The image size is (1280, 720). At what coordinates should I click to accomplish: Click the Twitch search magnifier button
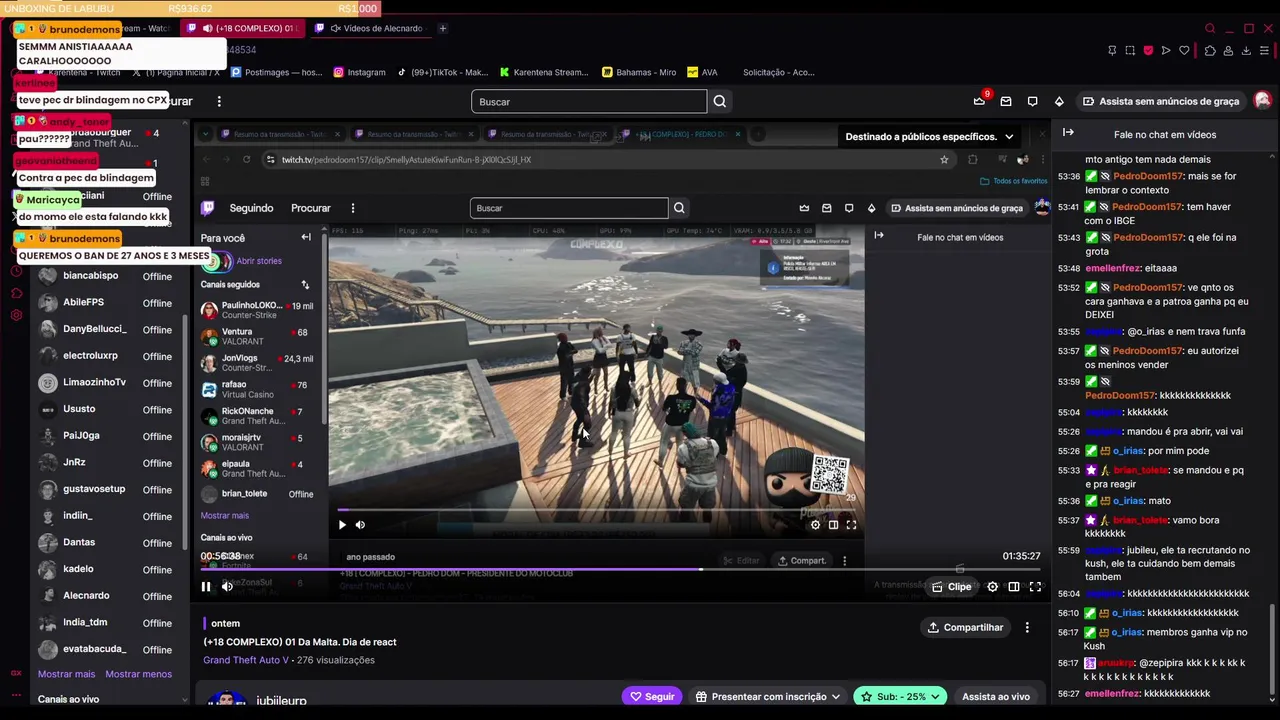(x=720, y=101)
